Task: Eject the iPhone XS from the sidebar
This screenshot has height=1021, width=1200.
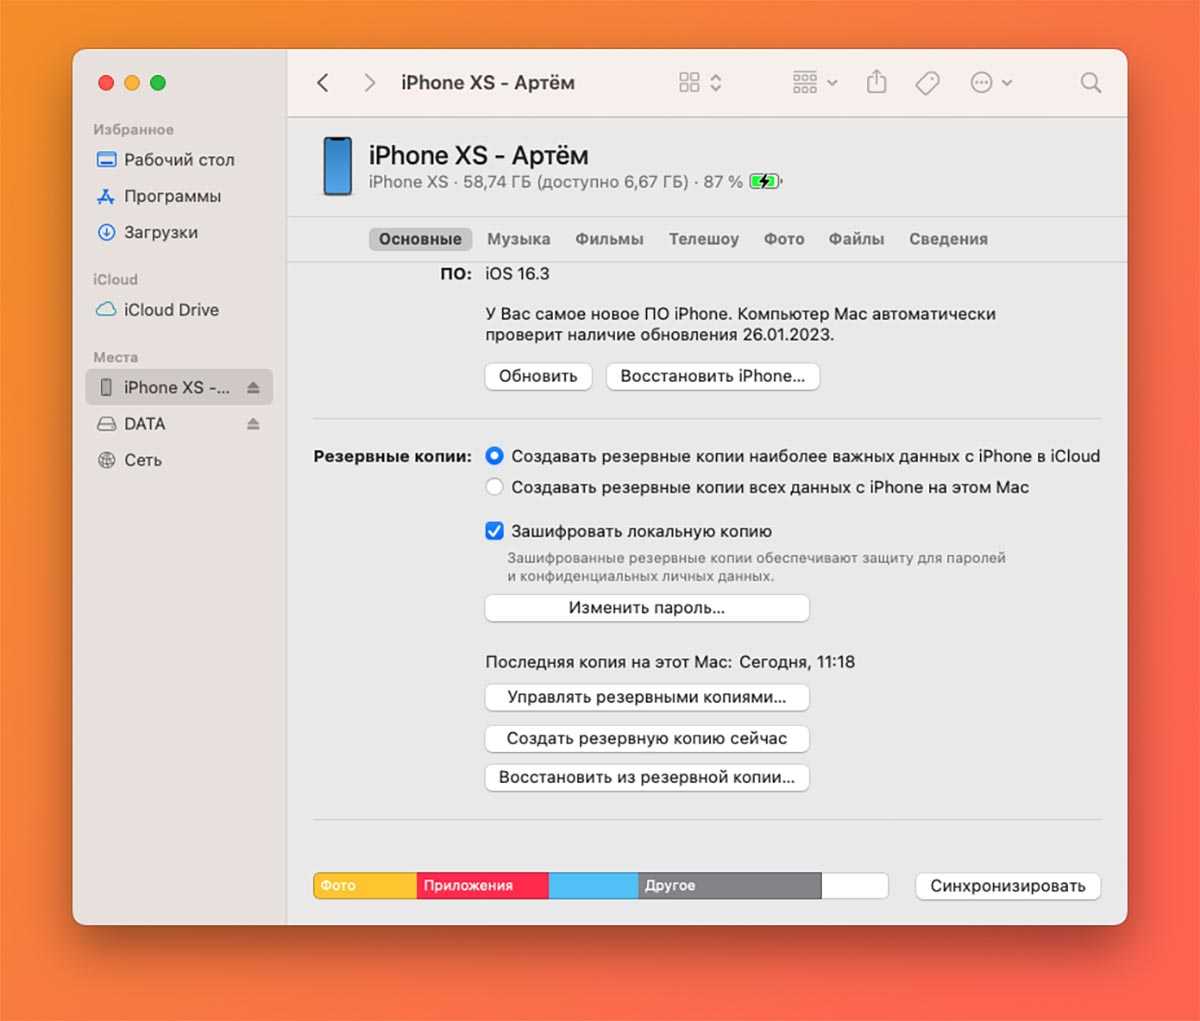Action: click(253, 388)
